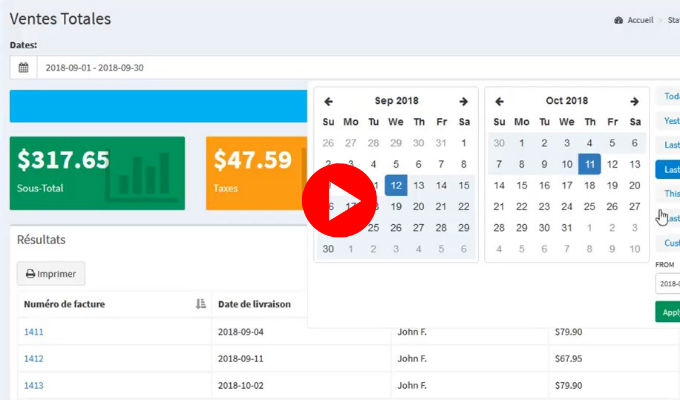The image size is (680, 400).
Task: Choose September 5 in the Sep 2018 calendar
Action: (396, 164)
